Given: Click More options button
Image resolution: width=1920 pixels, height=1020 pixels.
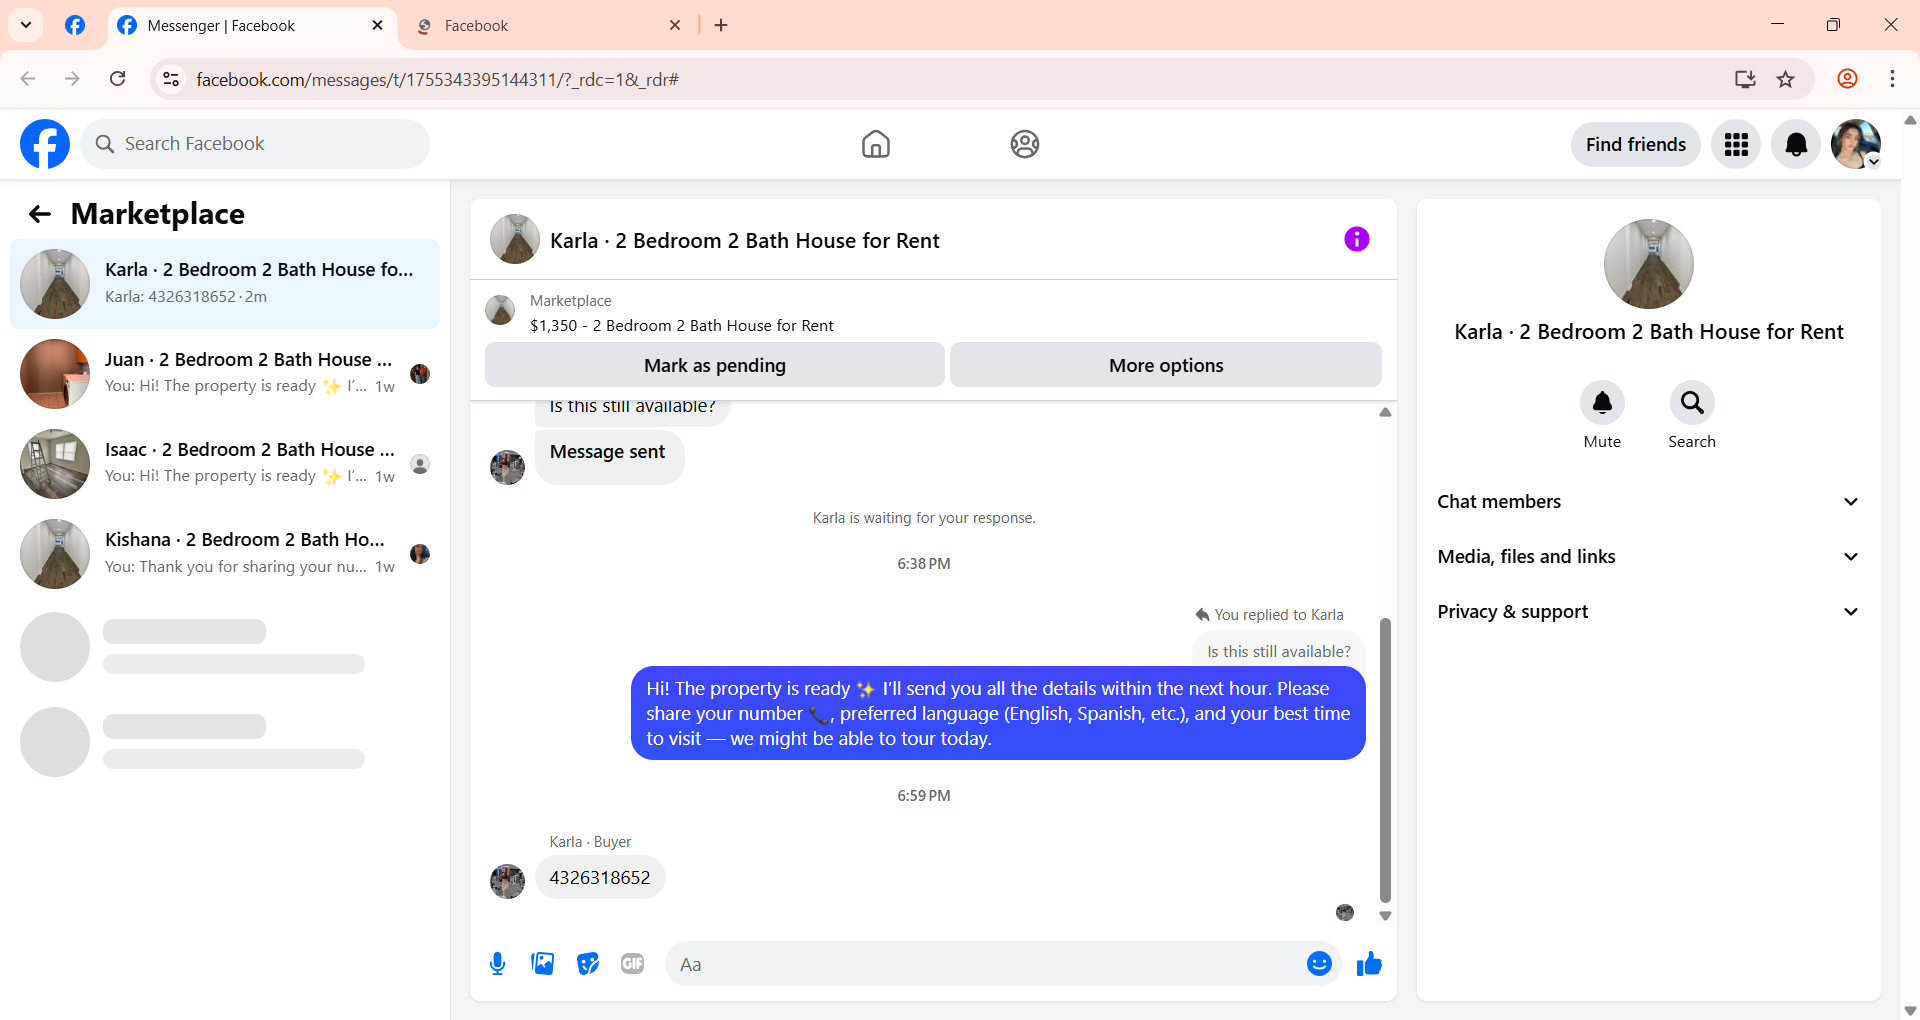Looking at the screenshot, I should [1166, 365].
